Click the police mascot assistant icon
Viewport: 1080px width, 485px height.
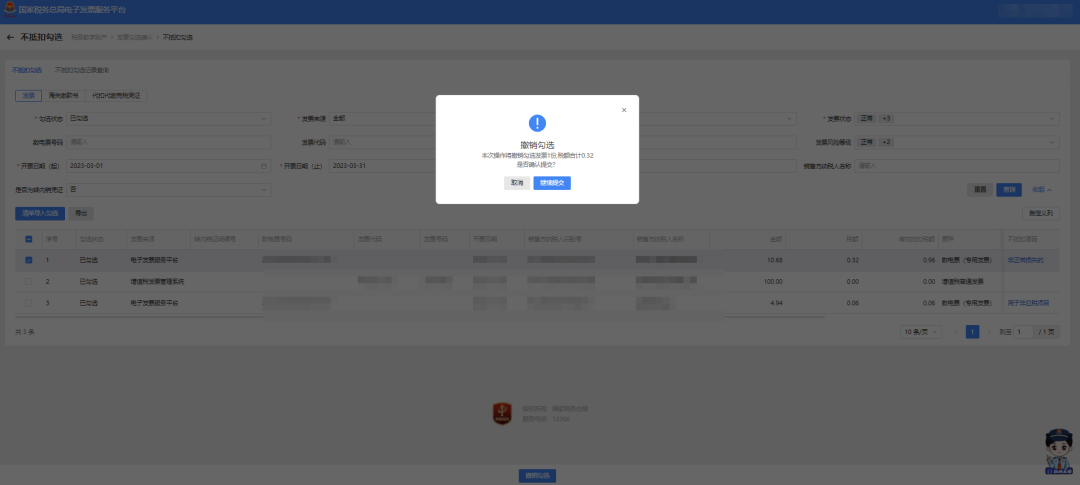click(1059, 451)
